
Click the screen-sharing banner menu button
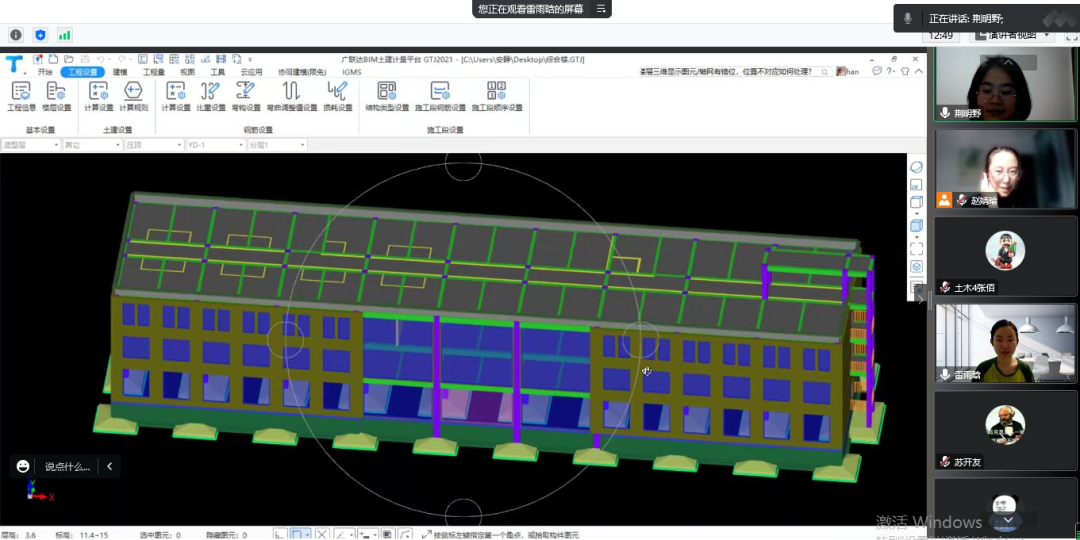(601, 9)
